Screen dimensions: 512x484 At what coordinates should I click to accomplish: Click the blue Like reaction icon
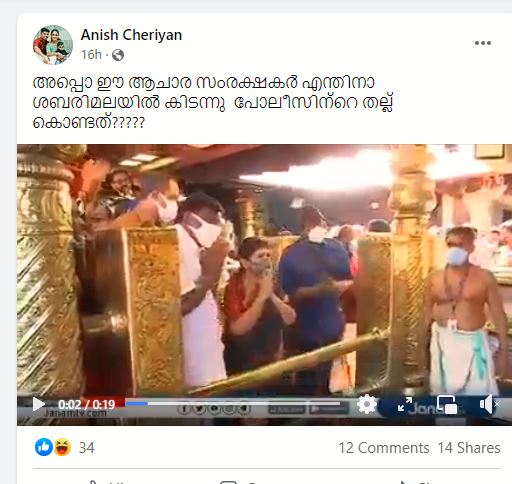pyautogui.click(x=44, y=447)
